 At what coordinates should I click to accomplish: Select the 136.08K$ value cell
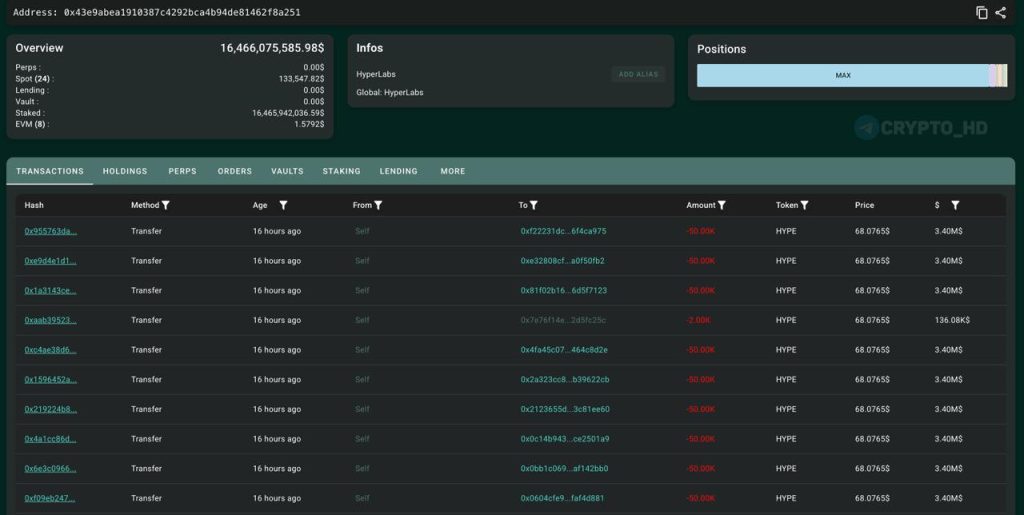[952, 320]
